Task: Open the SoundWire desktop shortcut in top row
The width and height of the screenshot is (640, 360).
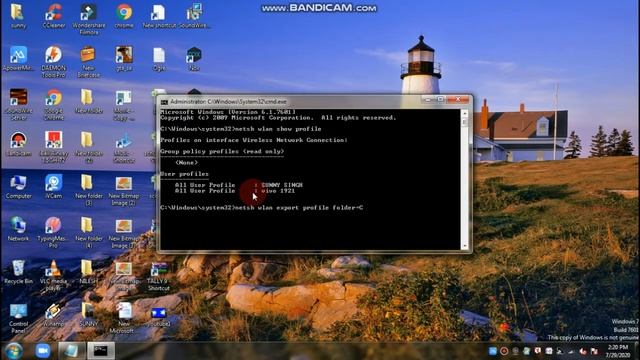Action: coord(194,16)
